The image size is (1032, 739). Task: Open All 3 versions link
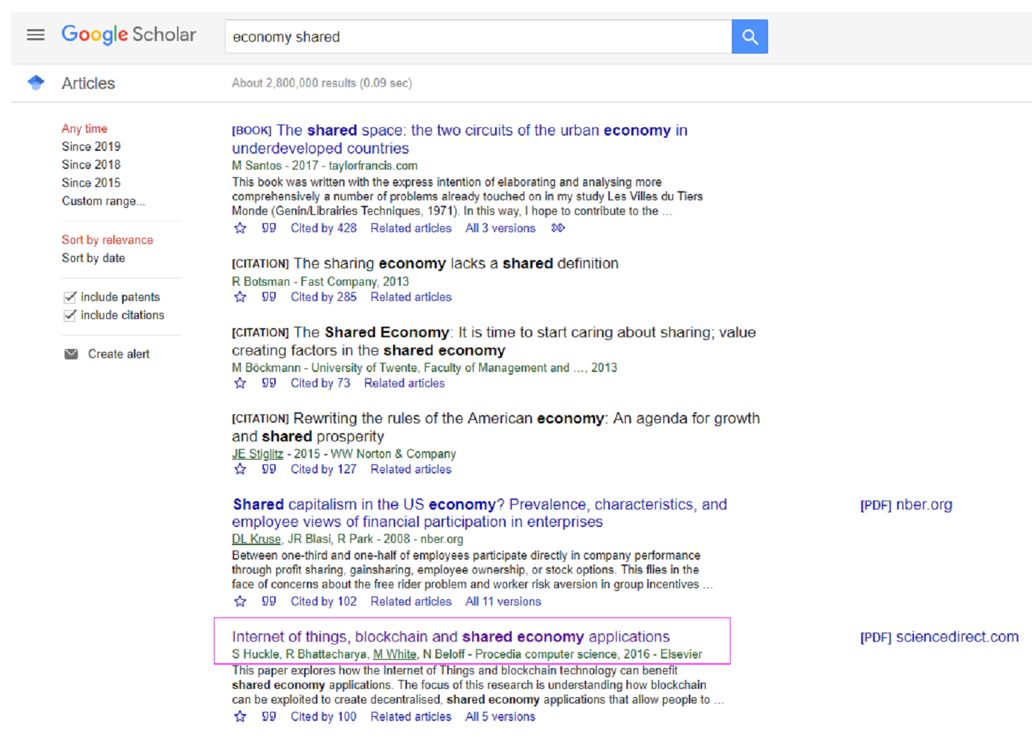coord(500,228)
